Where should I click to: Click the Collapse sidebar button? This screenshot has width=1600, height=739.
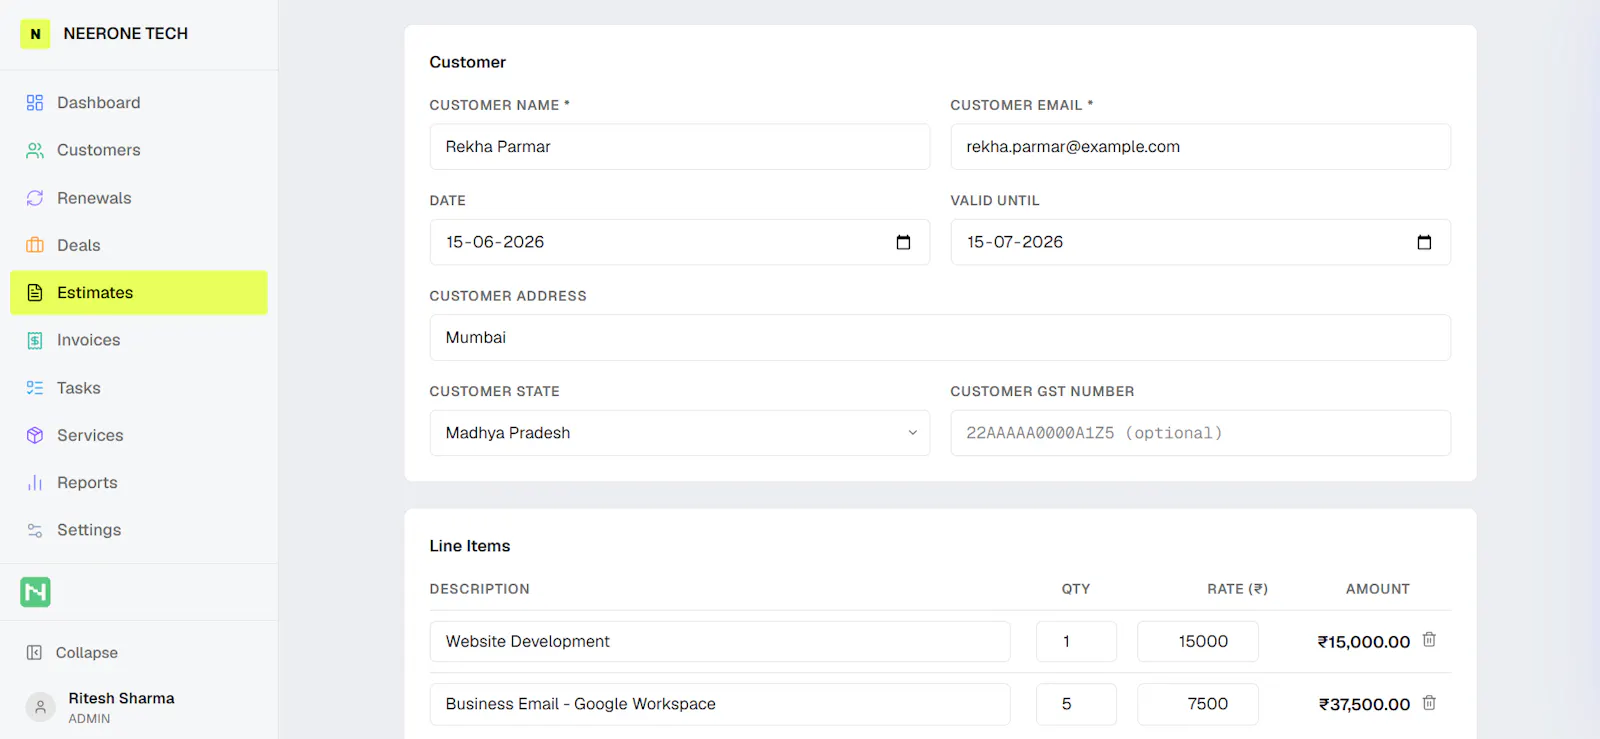pos(72,653)
